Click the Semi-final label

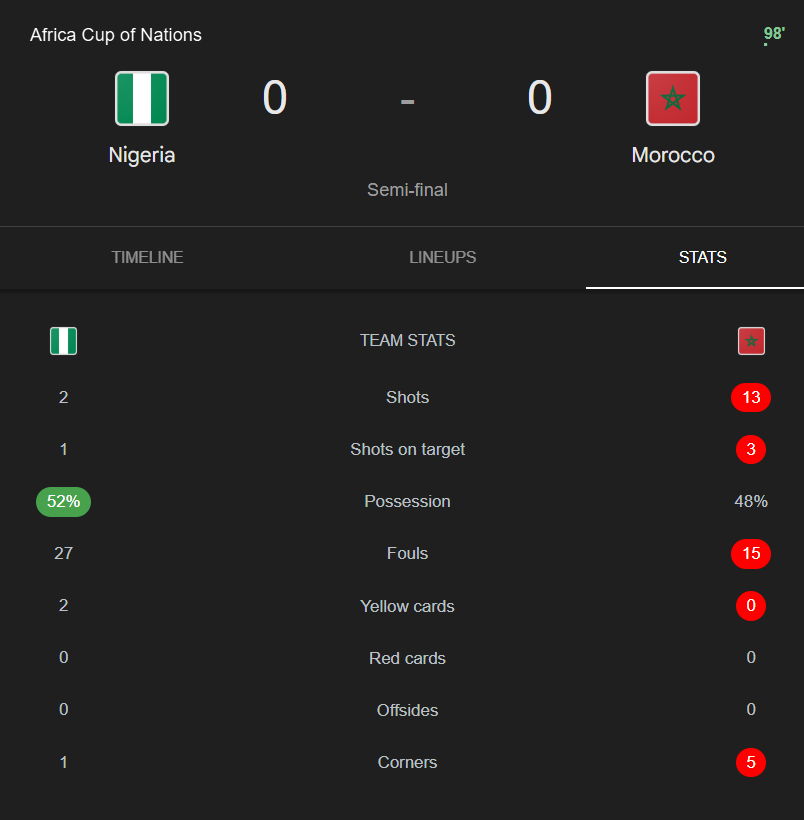407,189
